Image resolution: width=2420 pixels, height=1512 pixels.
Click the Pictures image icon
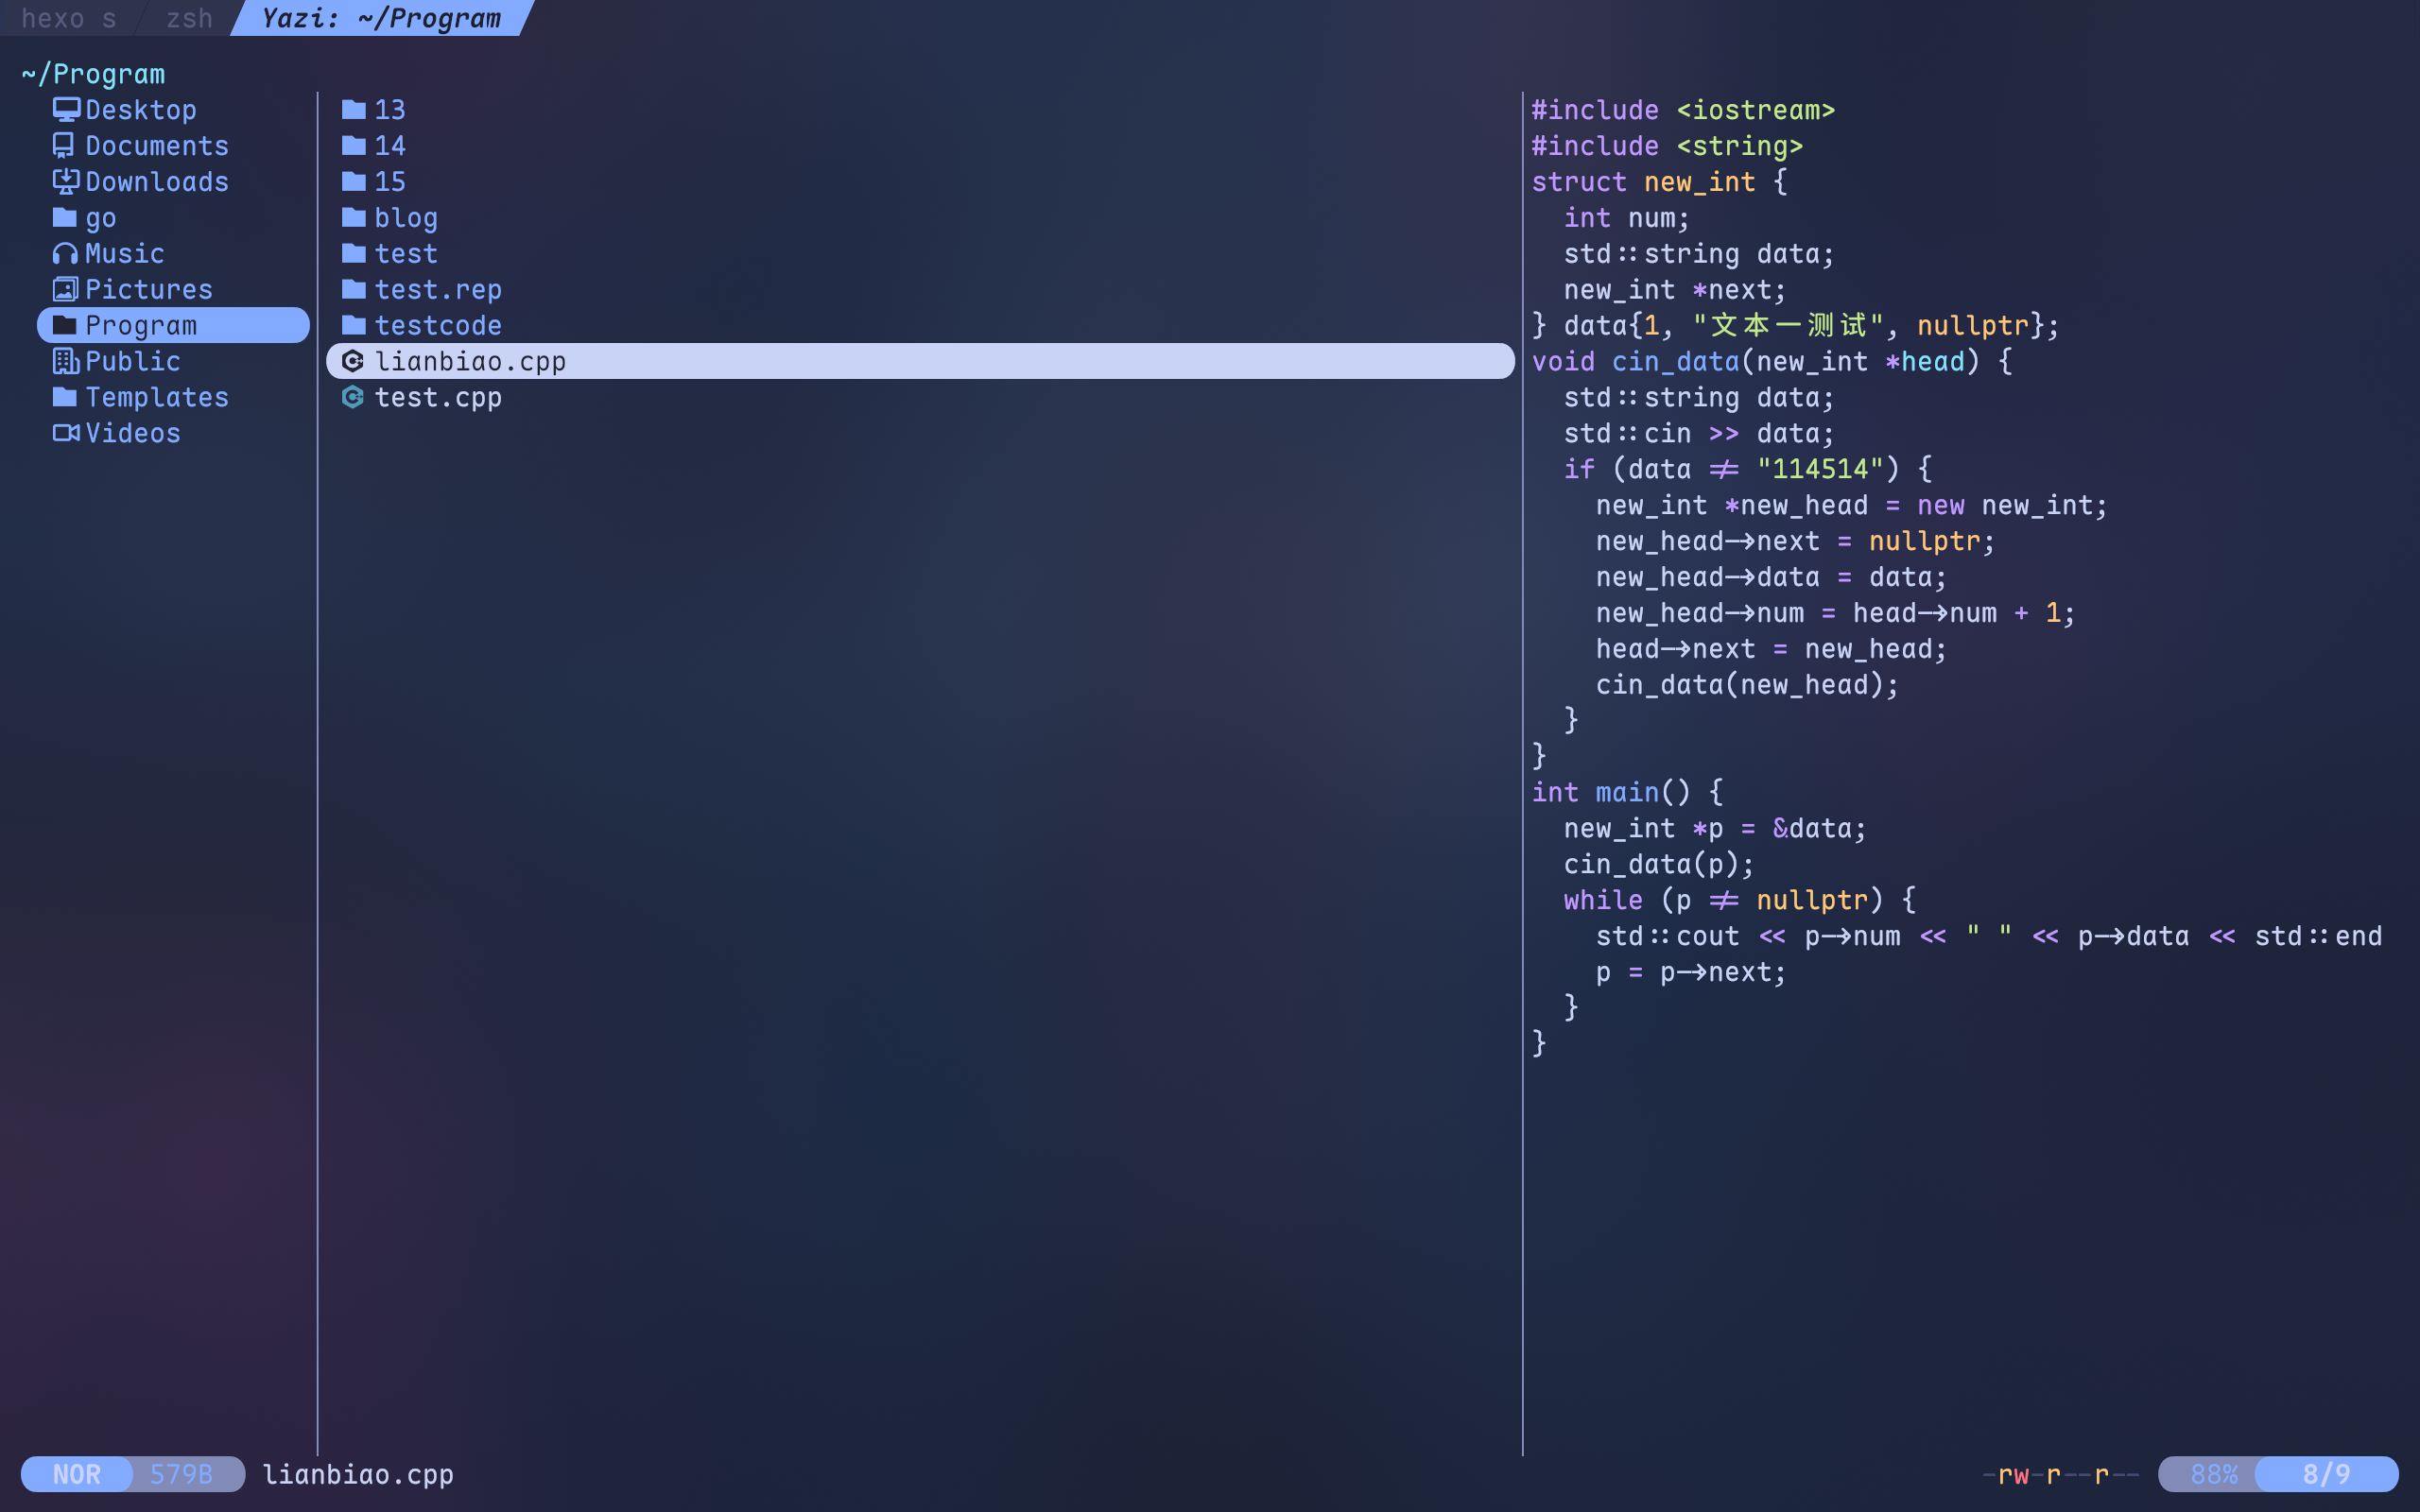66,289
